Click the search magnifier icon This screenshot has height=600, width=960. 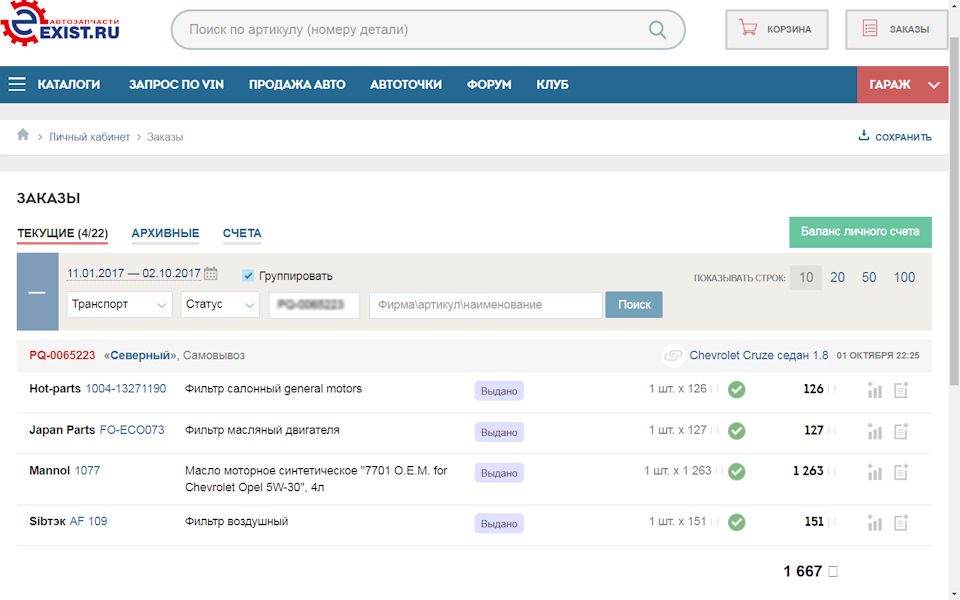click(x=657, y=29)
